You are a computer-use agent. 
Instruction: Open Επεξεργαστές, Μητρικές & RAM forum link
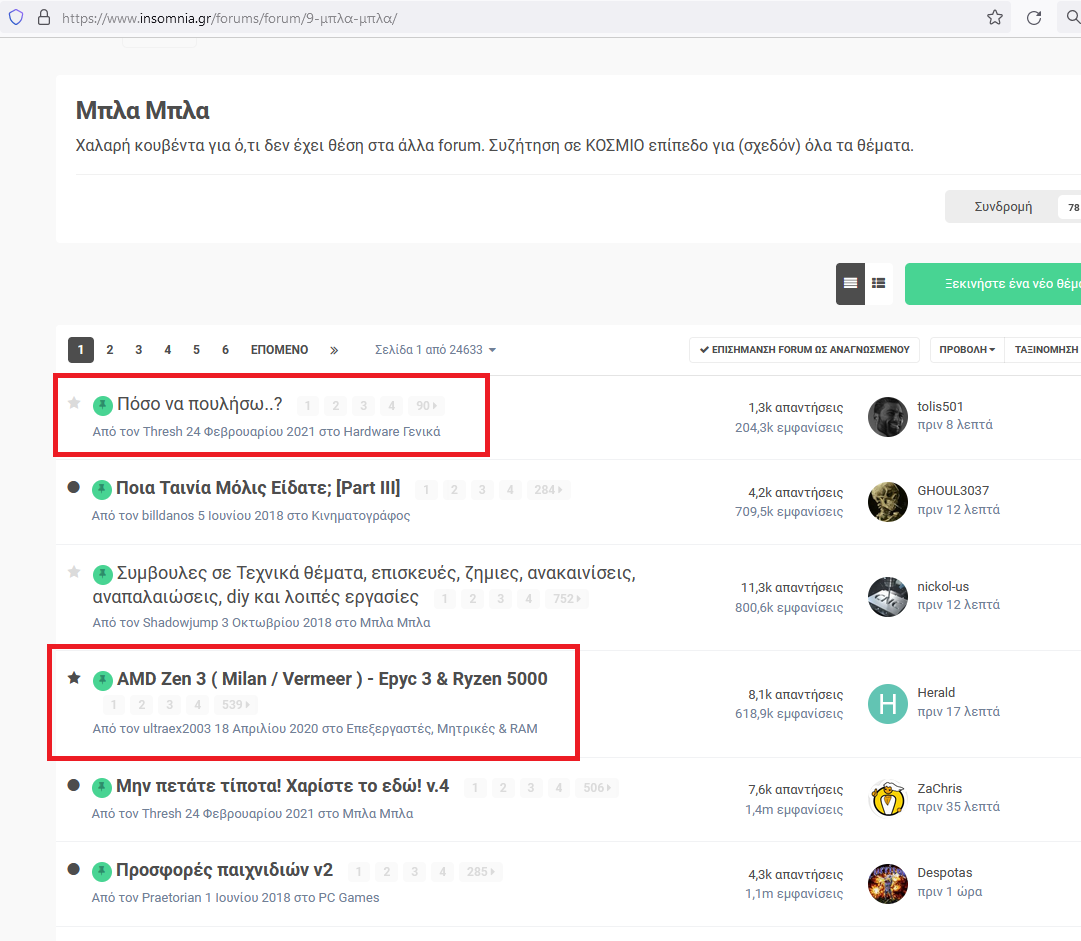442,729
